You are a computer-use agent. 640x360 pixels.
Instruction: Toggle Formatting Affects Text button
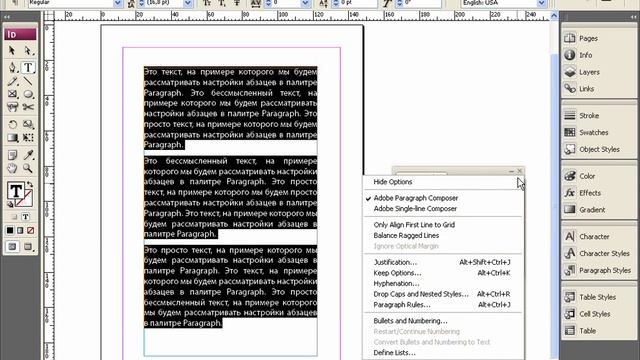click(25, 217)
